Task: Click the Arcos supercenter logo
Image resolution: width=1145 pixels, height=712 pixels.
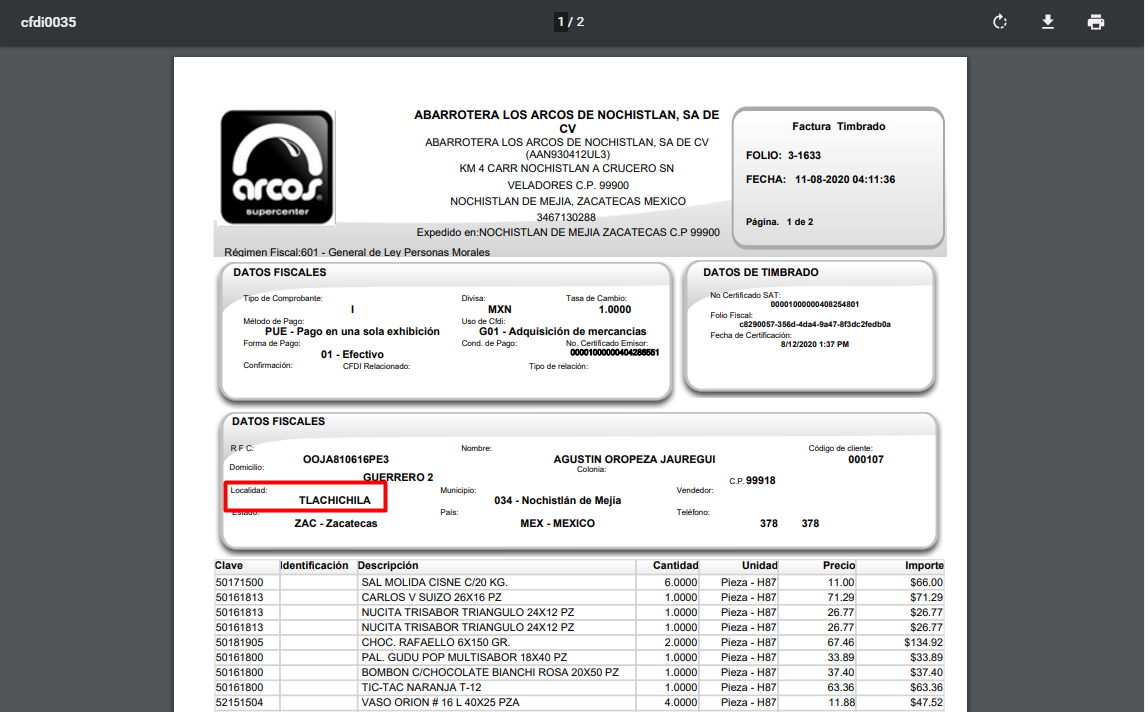Action: point(277,167)
